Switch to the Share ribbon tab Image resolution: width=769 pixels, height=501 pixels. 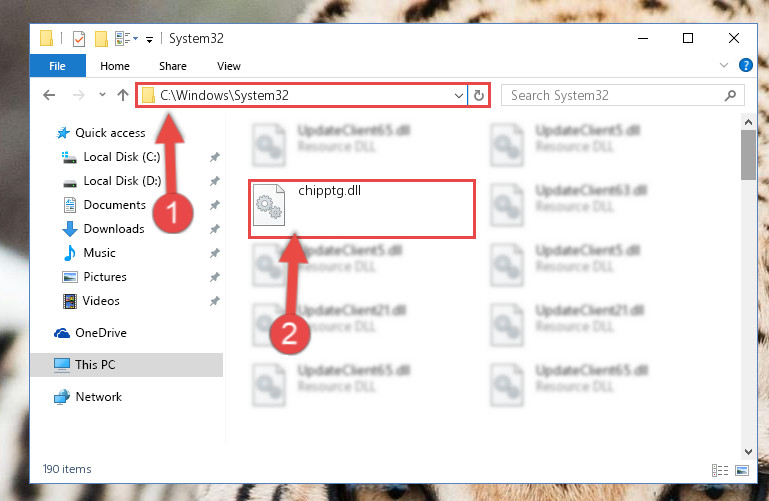[173, 66]
